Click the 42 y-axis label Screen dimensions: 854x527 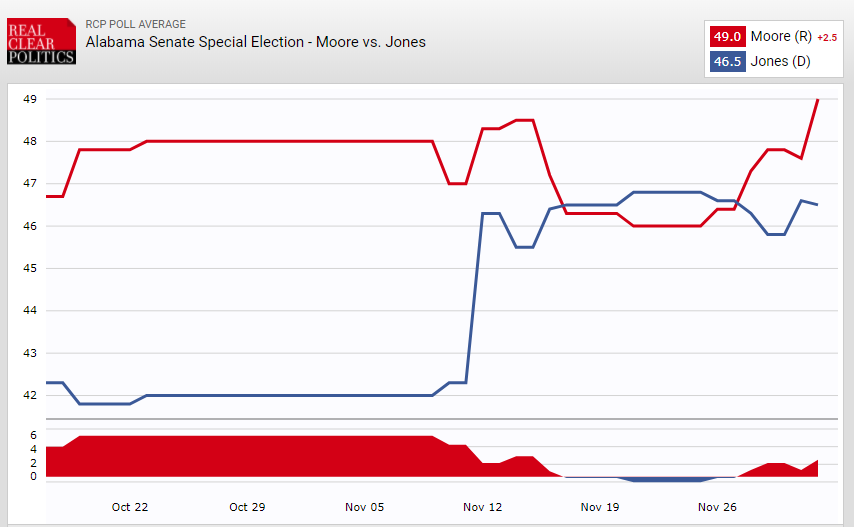coord(30,396)
